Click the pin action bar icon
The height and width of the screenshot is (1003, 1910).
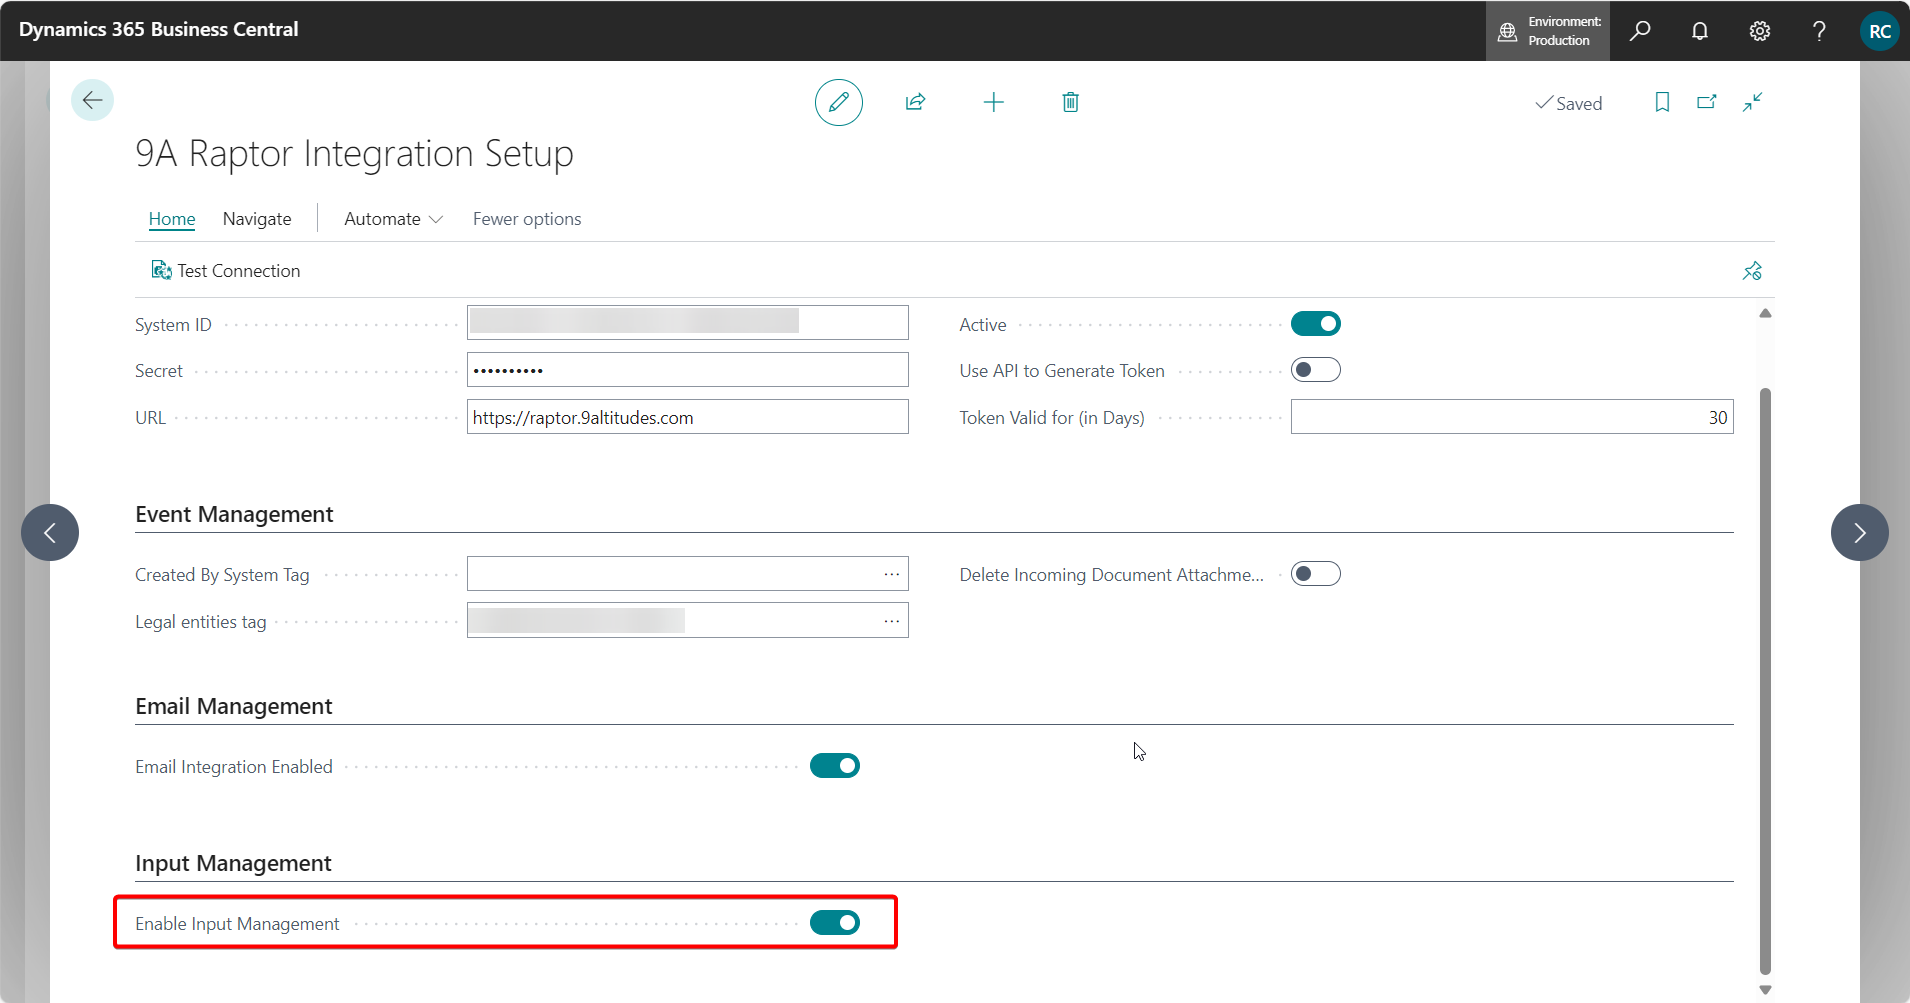click(1752, 271)
